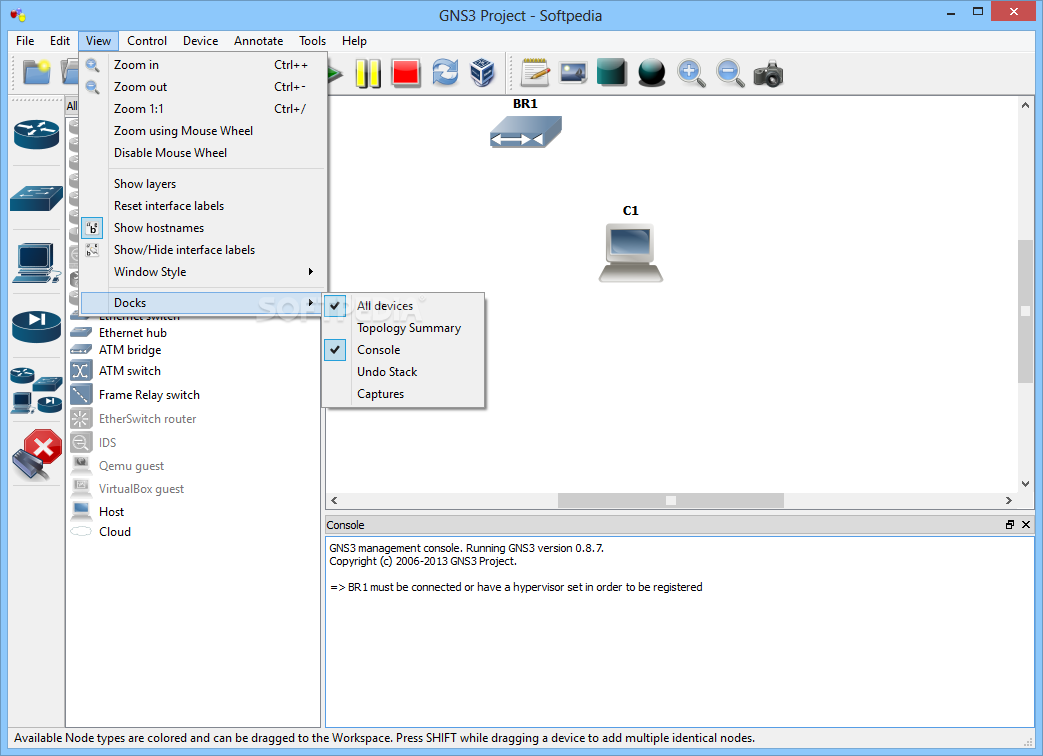Close the Console panel
Image resolution: width=1043 pixels, height=756 pixels.
pos(1026,525)
